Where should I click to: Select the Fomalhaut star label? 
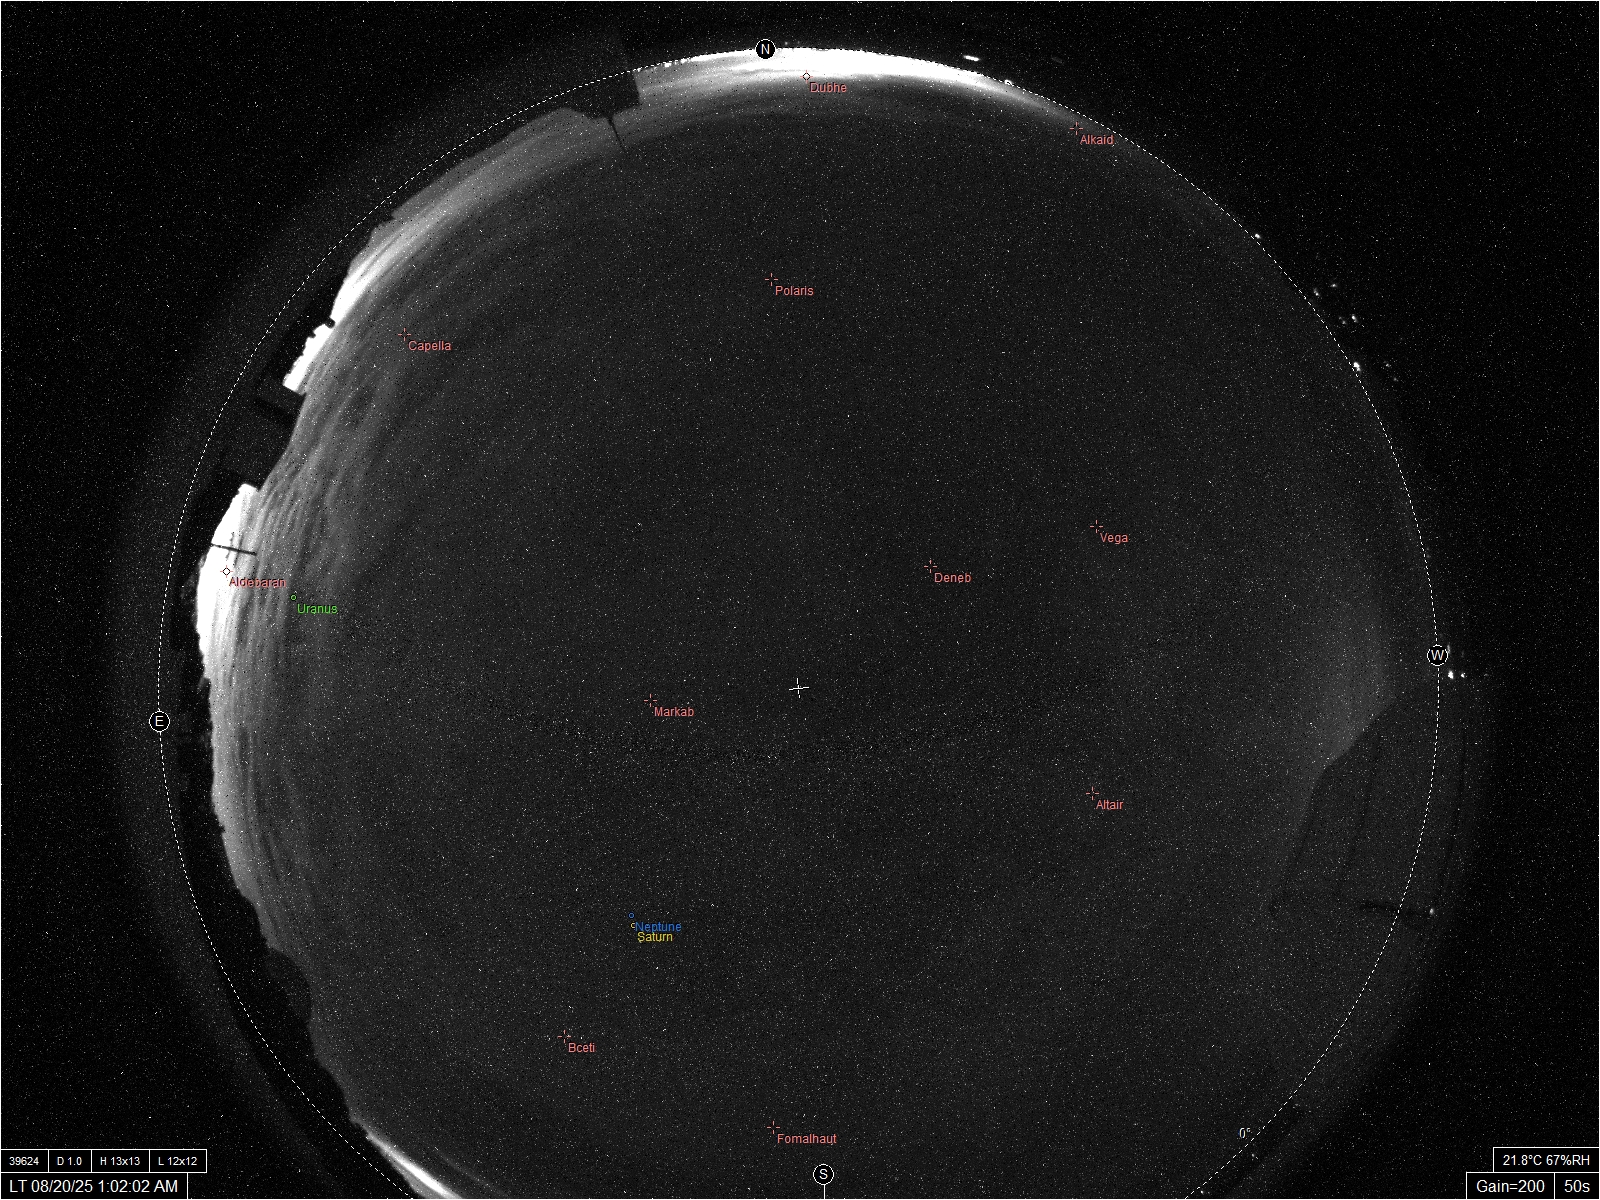click(x=807, y=1139)
